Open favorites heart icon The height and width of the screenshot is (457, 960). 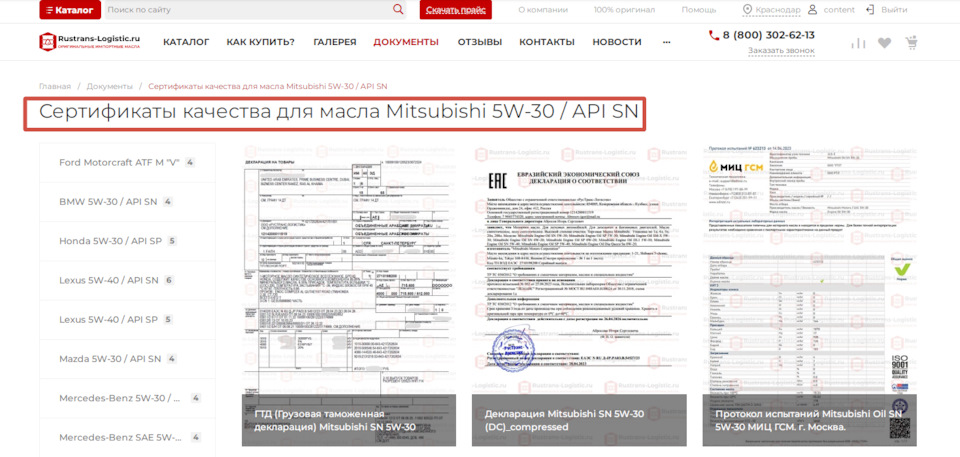pyautogui.click(x=884, y=43)
